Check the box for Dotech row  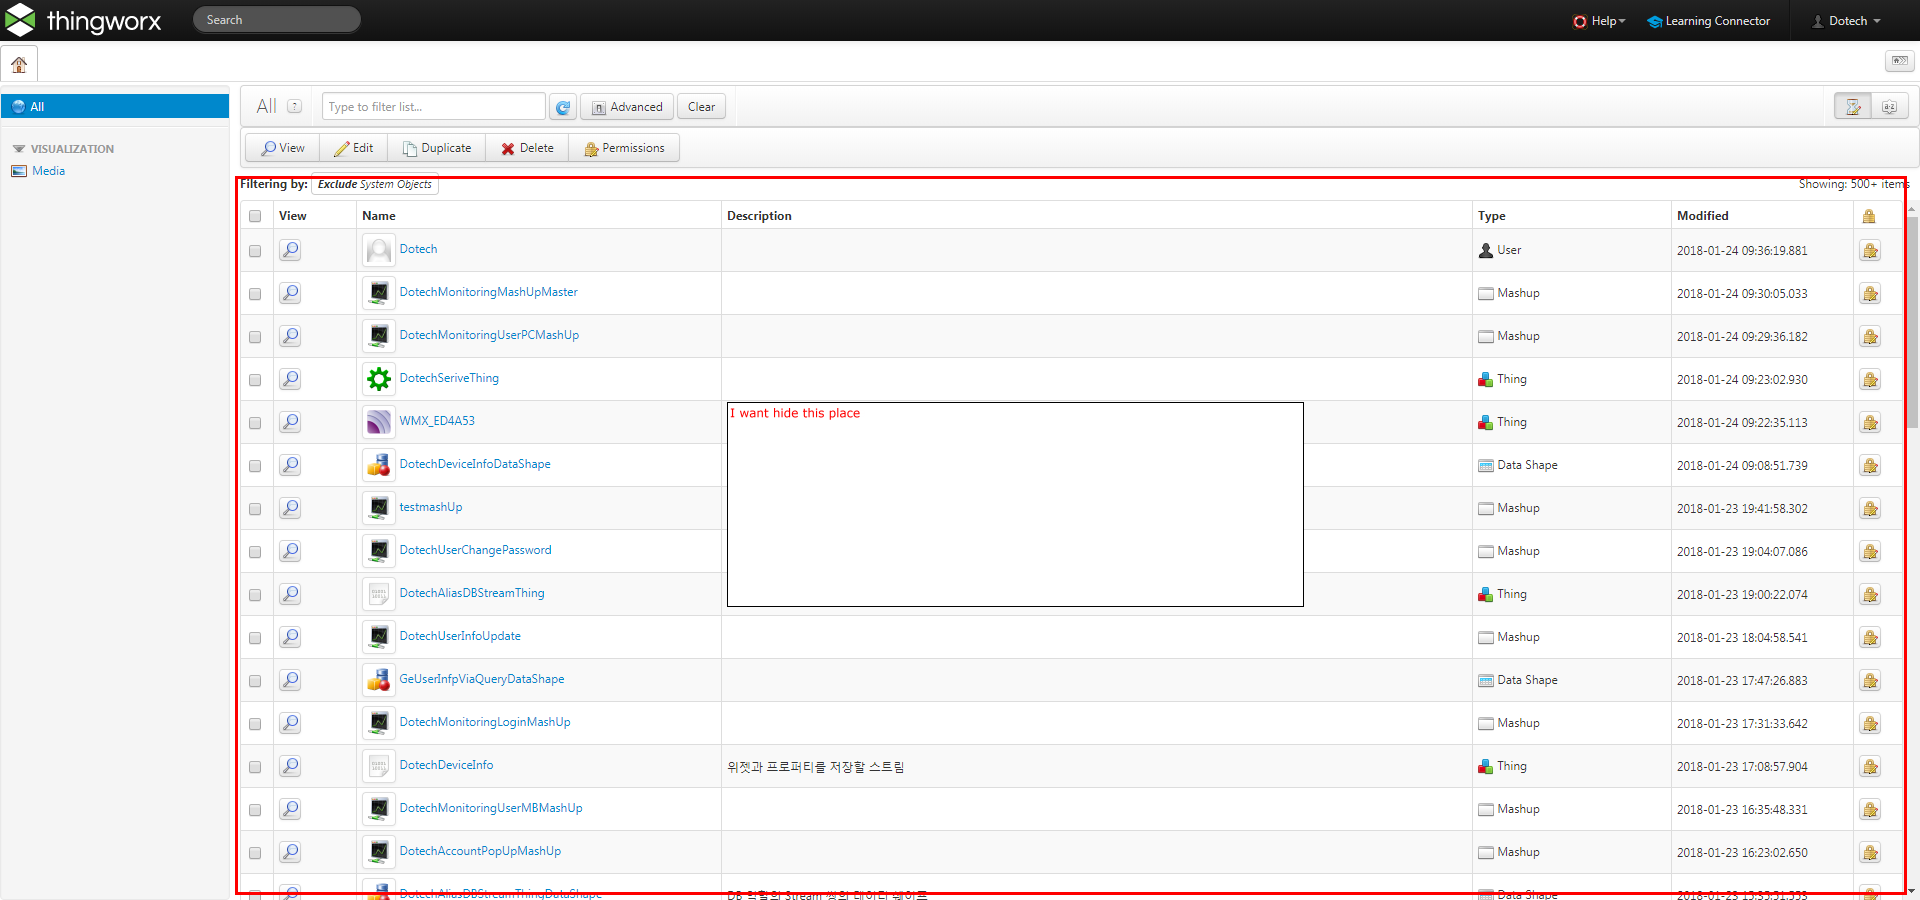[255, 251]
